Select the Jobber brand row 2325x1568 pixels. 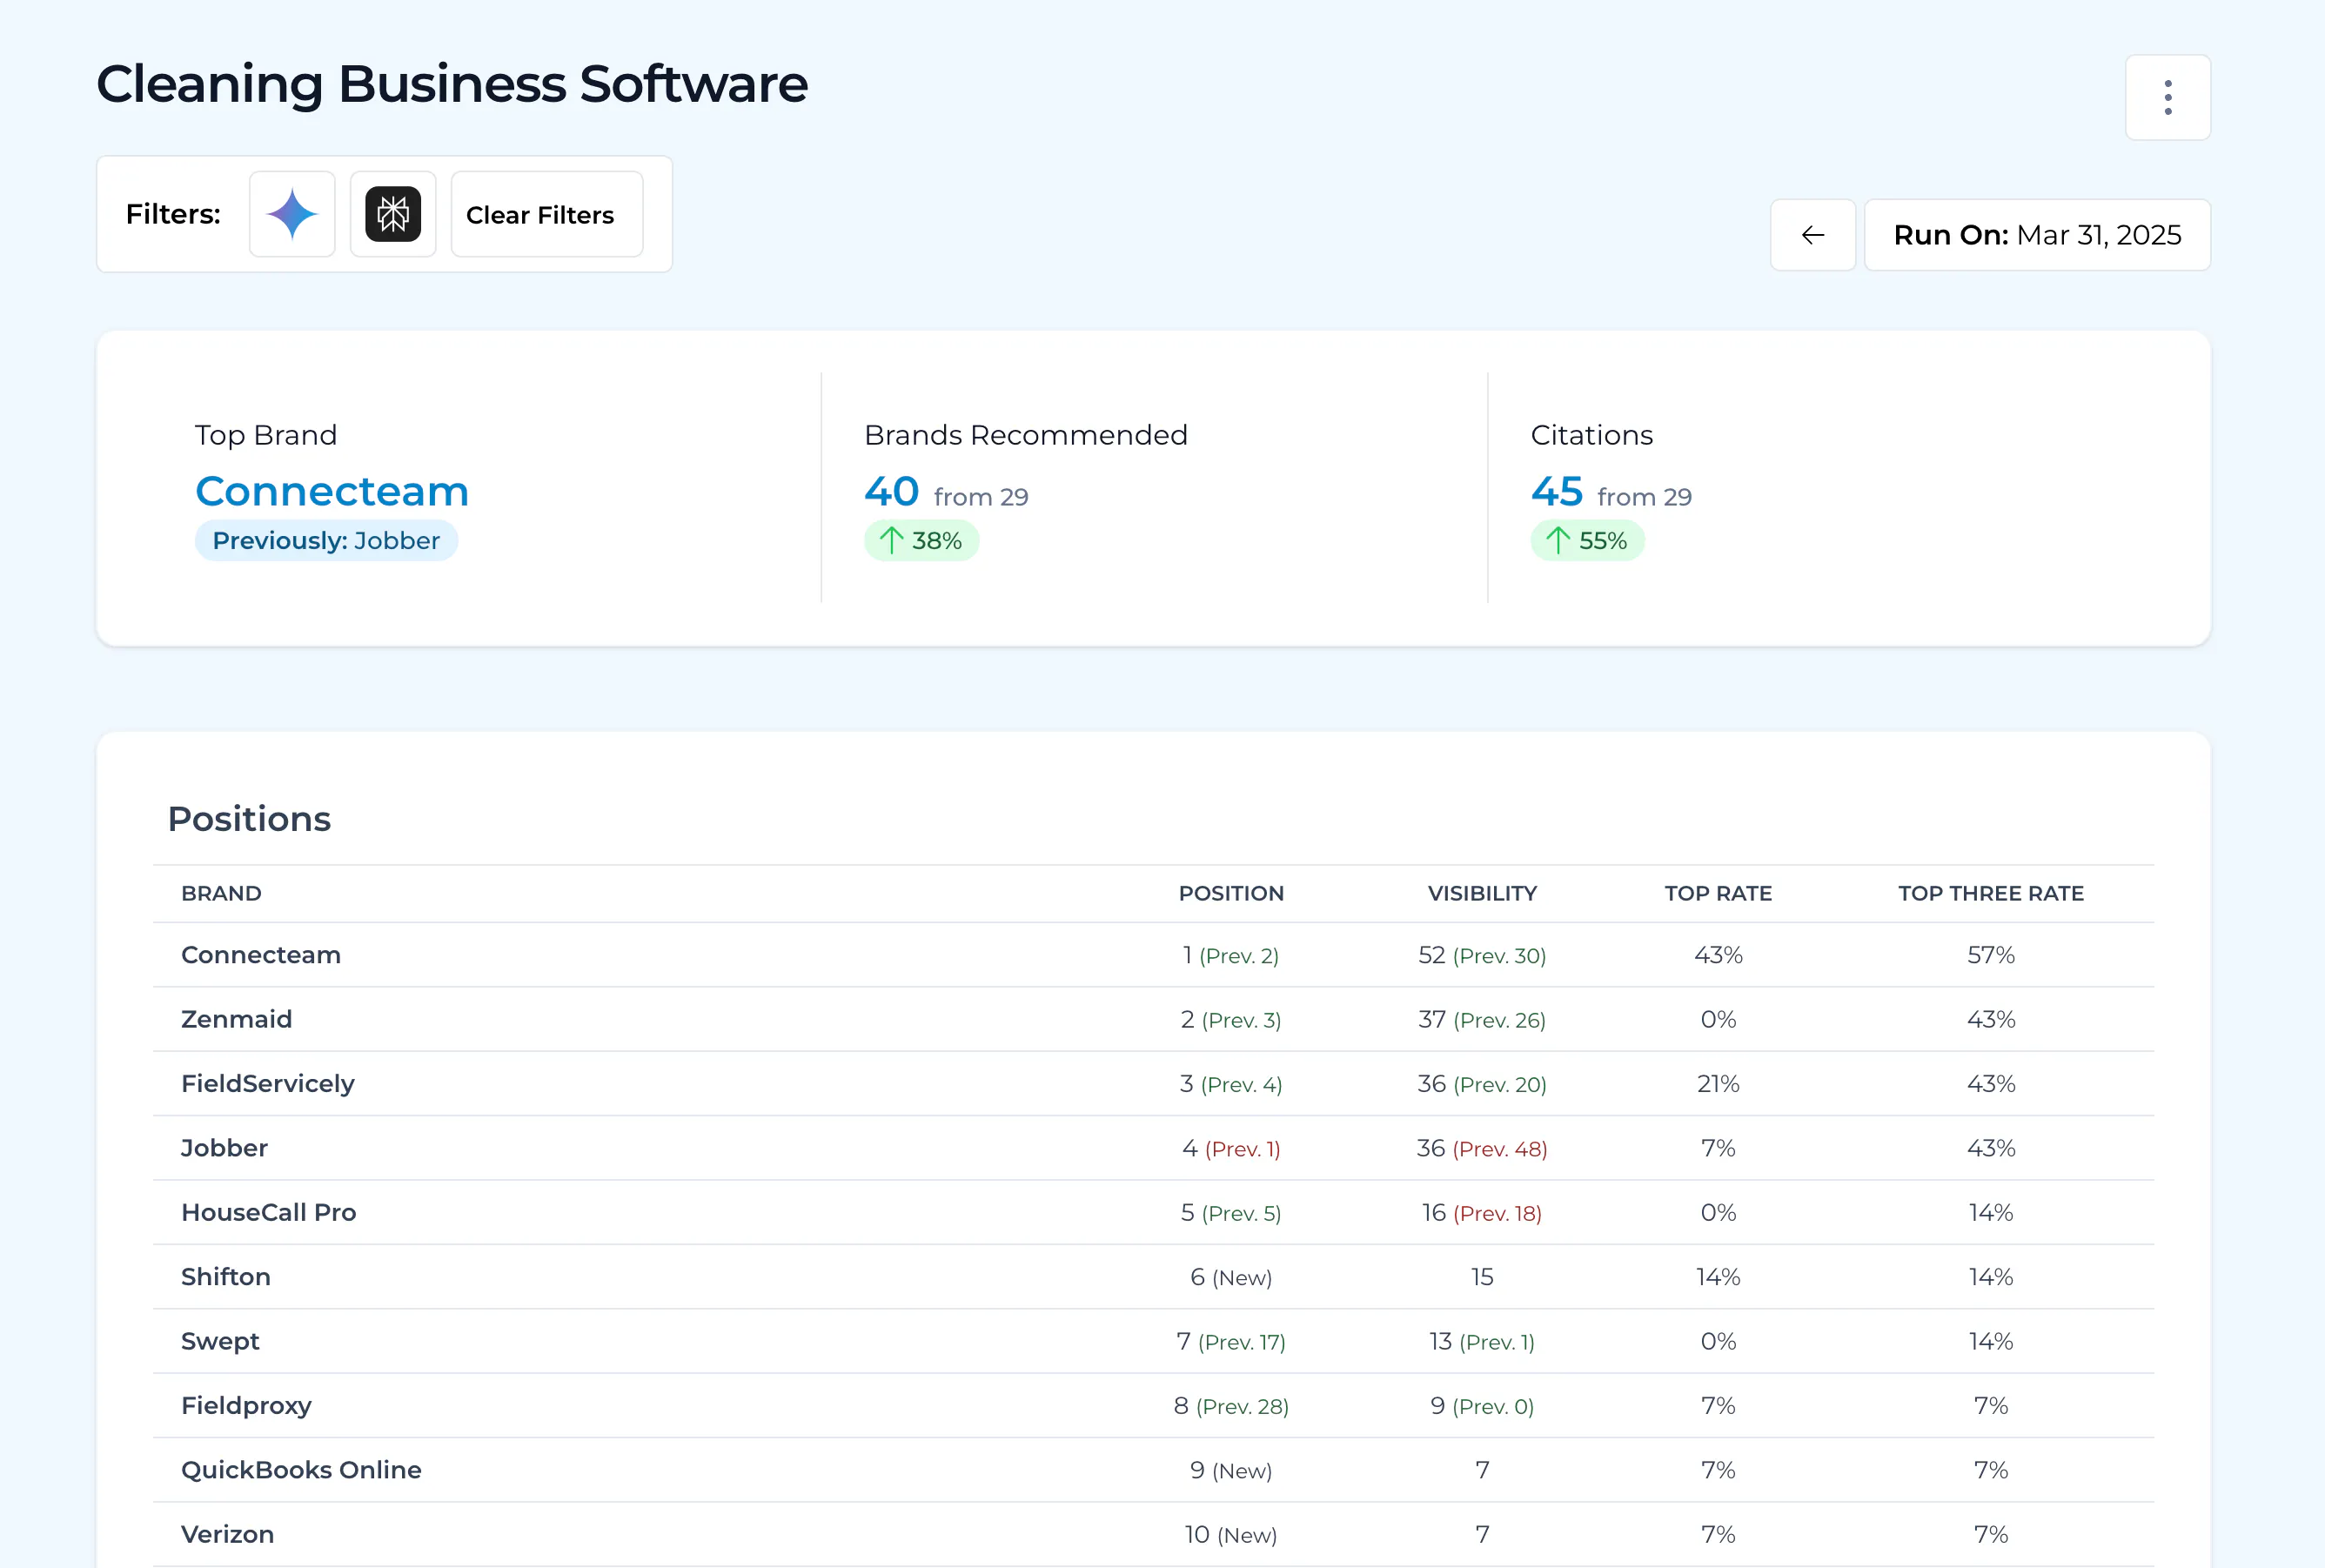(x=1153, y=1148)
